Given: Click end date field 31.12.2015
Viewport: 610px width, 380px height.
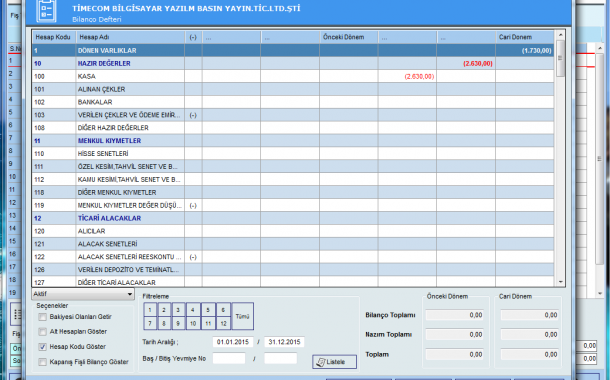Looking at the screenshot, I should tap(284, 342).
